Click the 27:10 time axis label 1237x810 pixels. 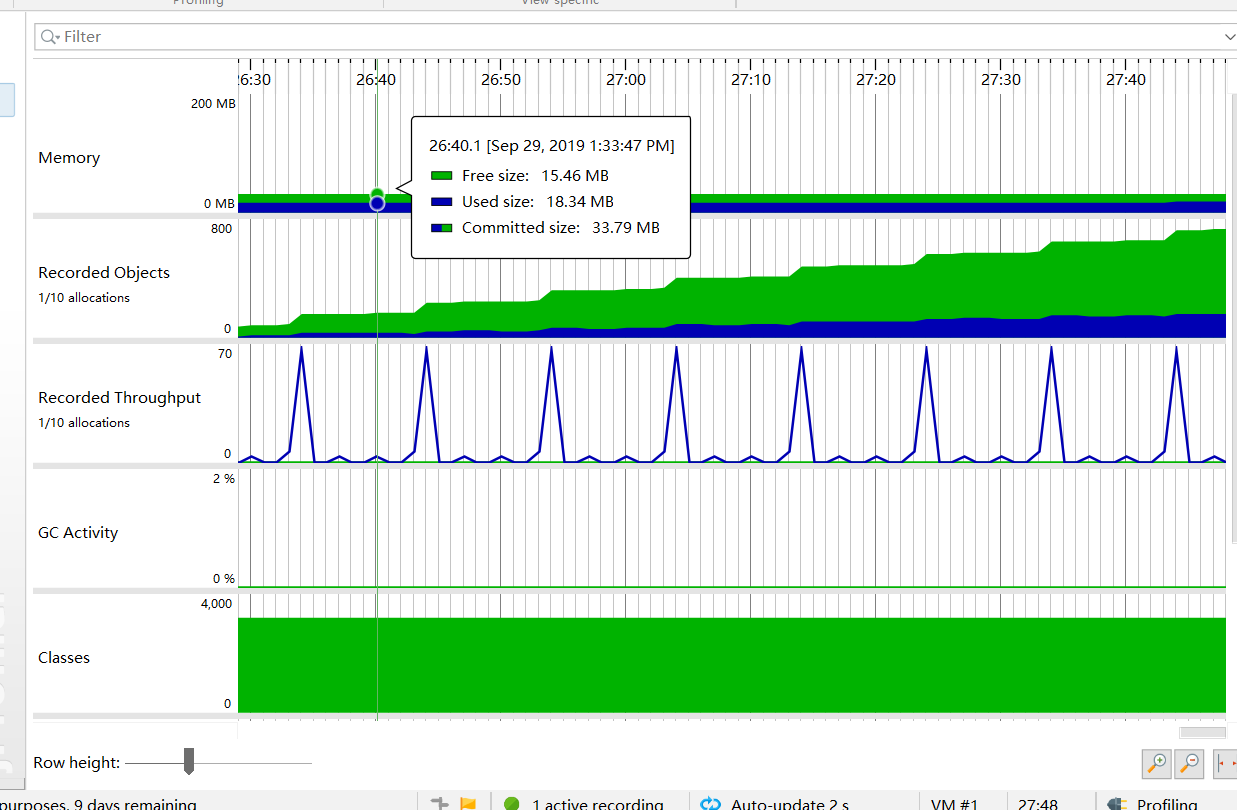tap(750, 80)
